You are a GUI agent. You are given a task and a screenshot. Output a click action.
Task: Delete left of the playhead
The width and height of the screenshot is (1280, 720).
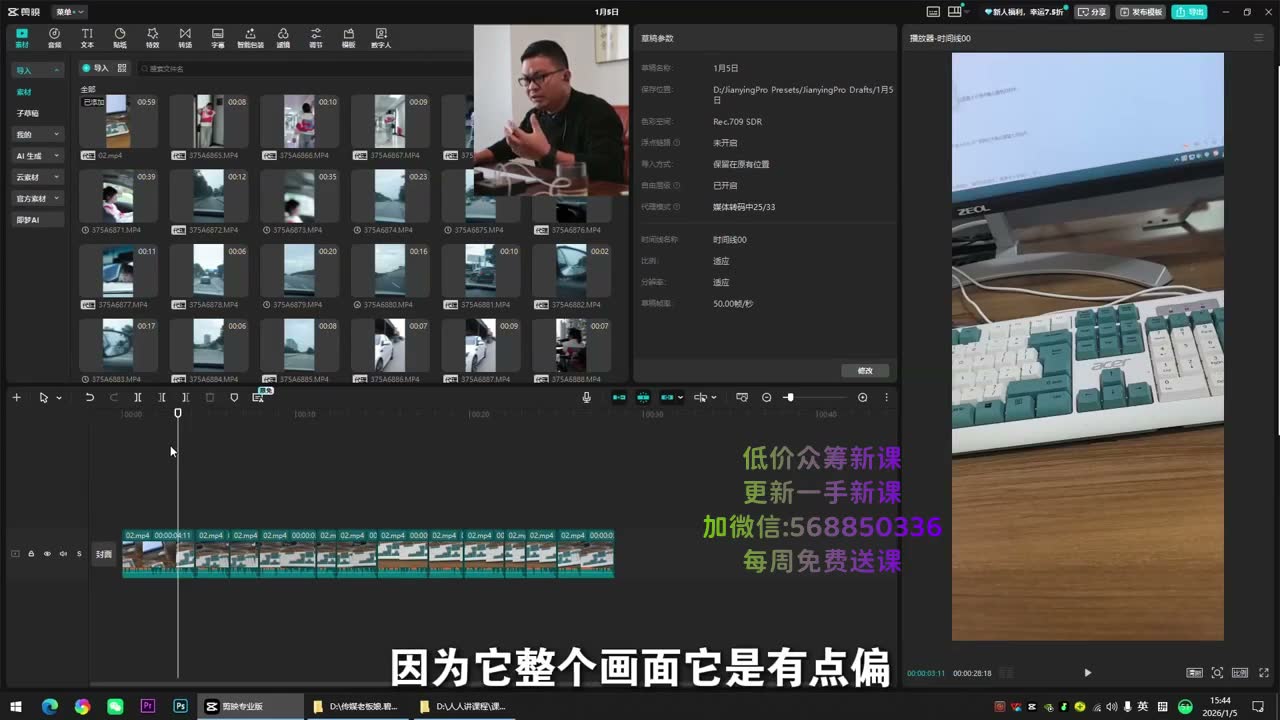(x=162, y=397)
